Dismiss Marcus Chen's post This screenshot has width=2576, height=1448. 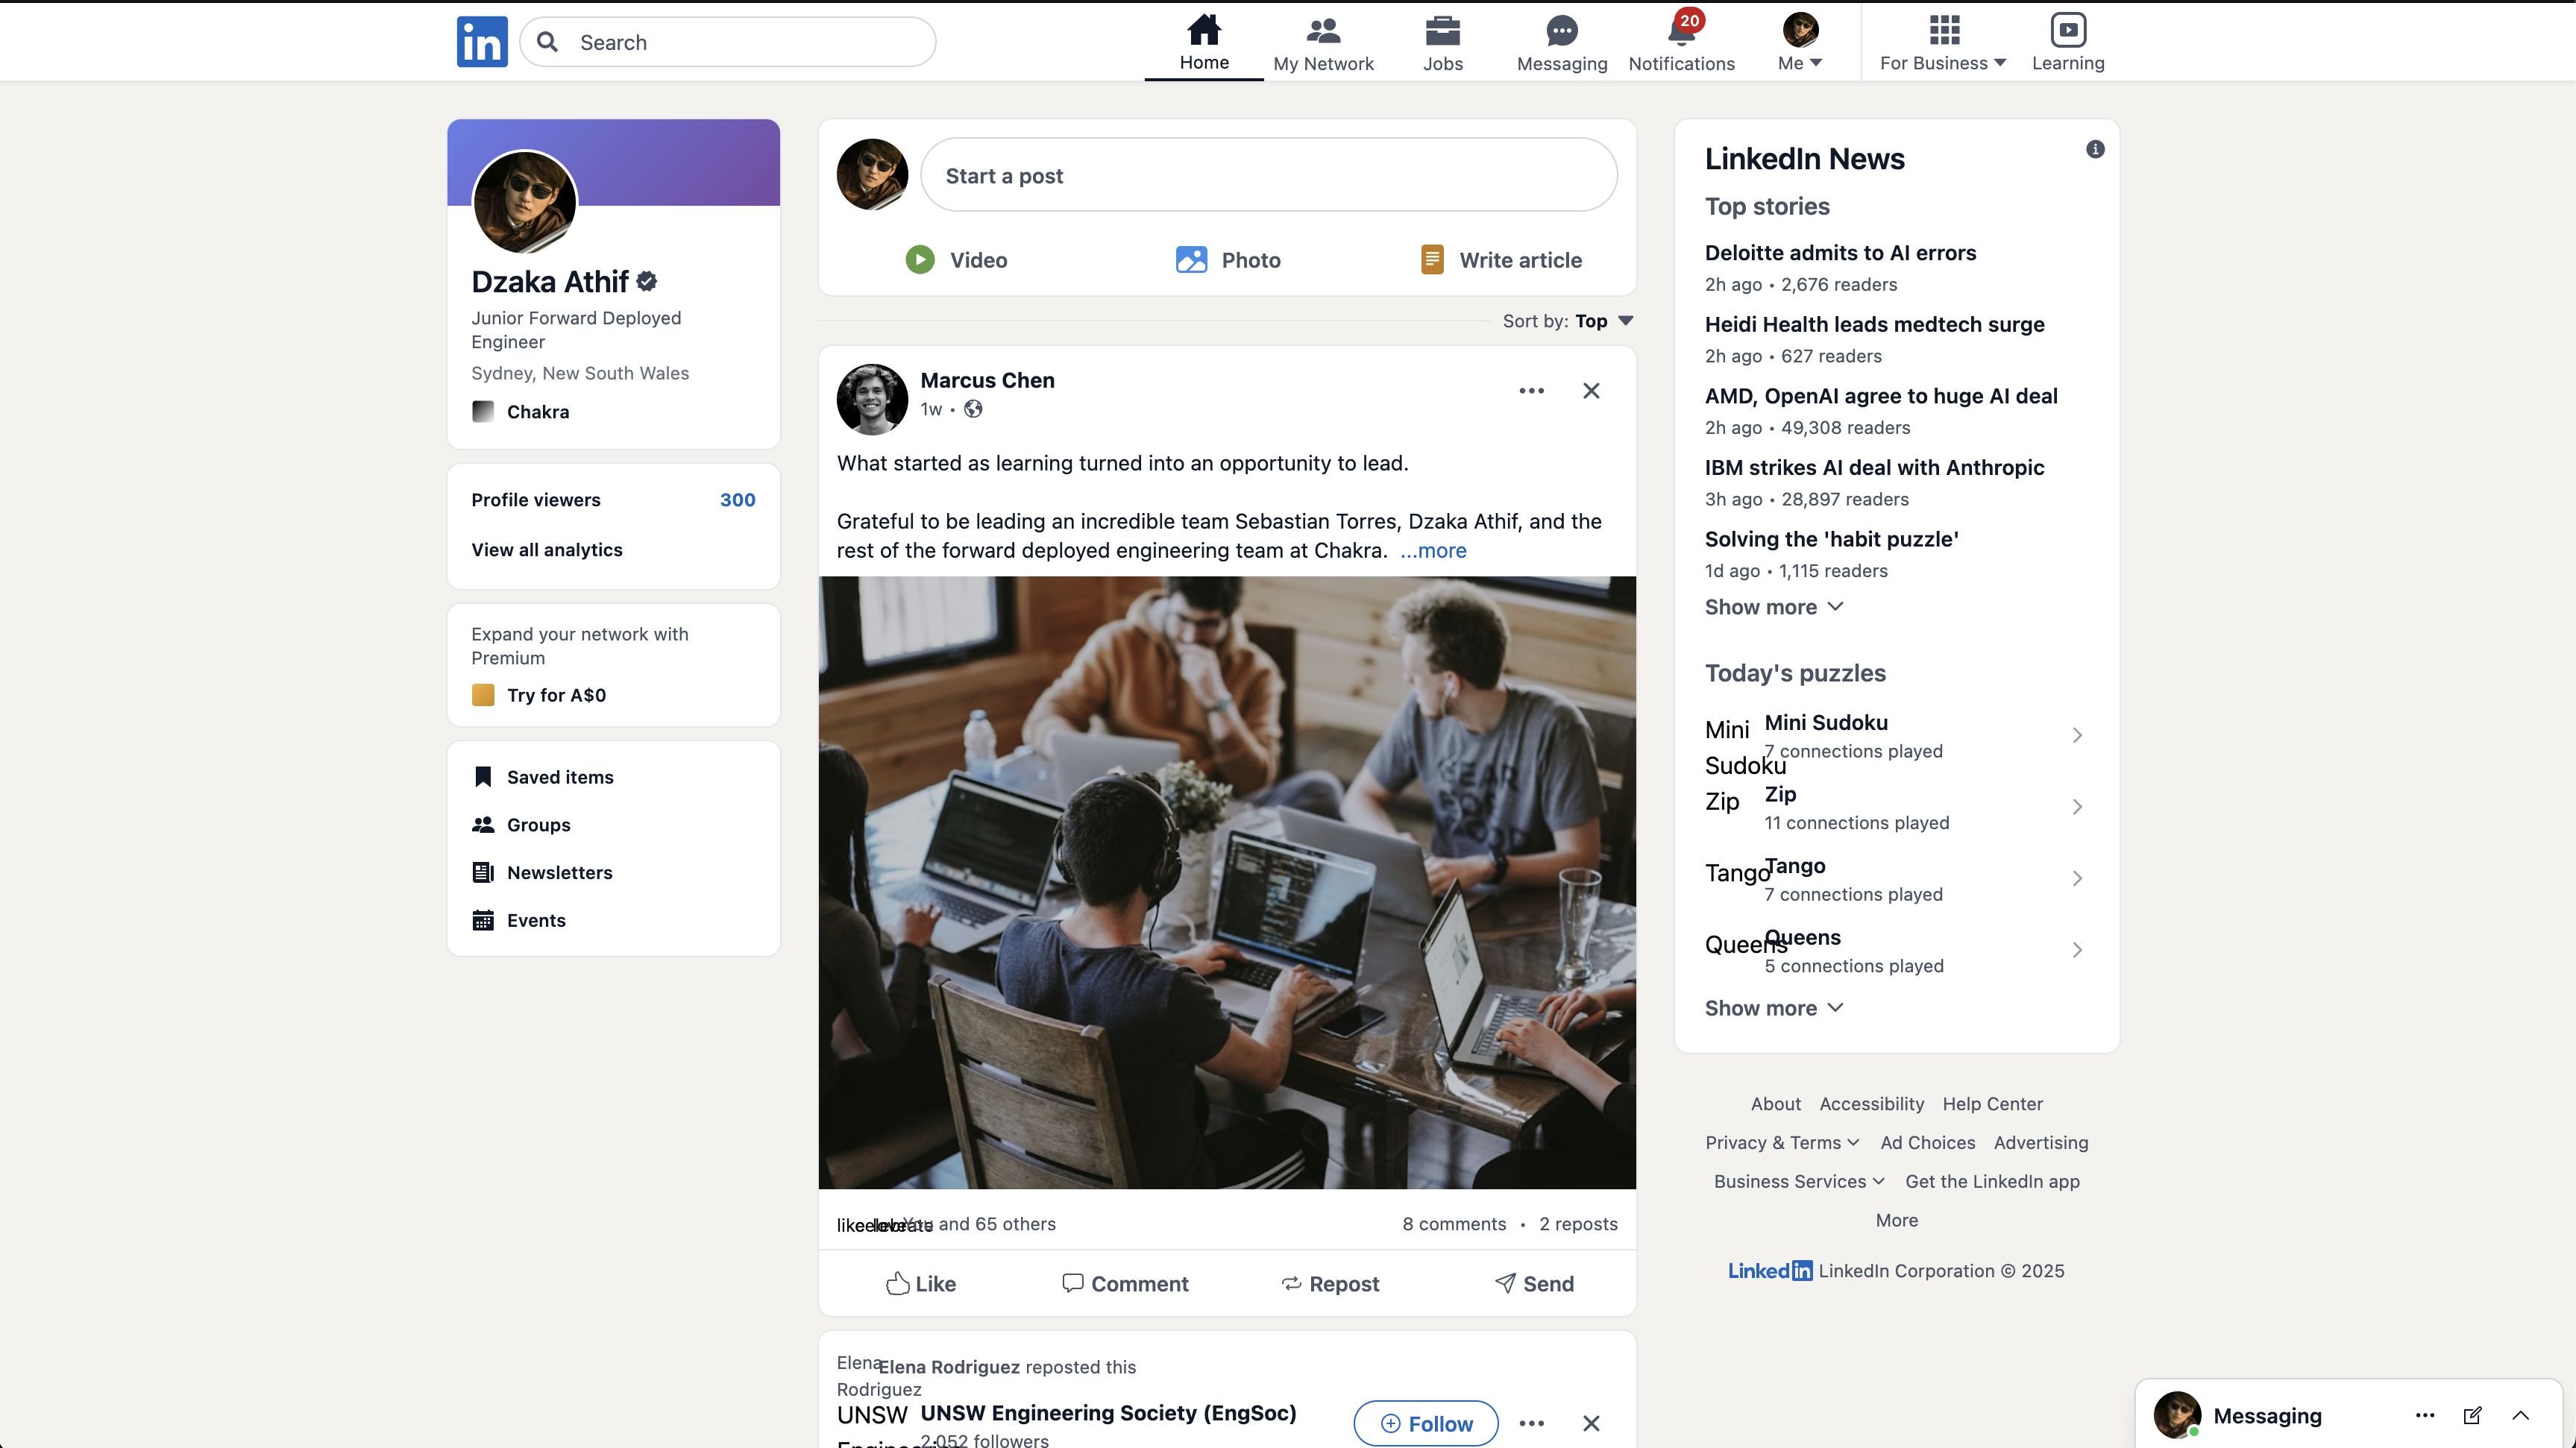coord(1591,391)
